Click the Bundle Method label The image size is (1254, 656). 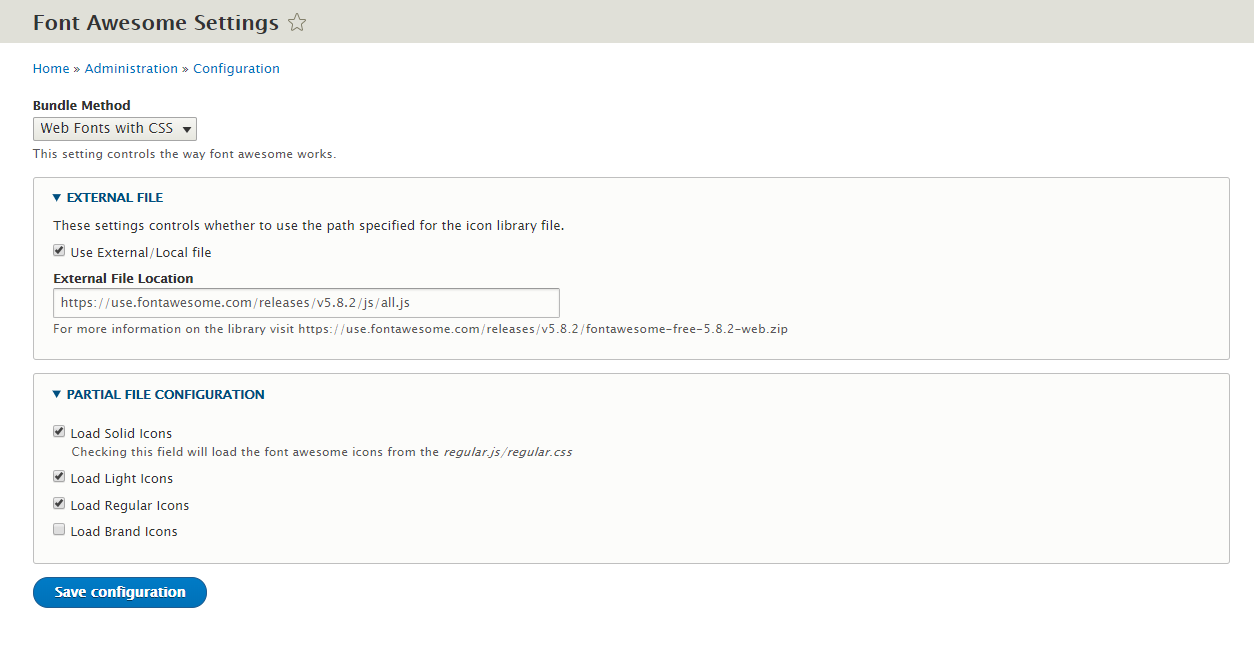pyautogui.click(x=82, y=105)
